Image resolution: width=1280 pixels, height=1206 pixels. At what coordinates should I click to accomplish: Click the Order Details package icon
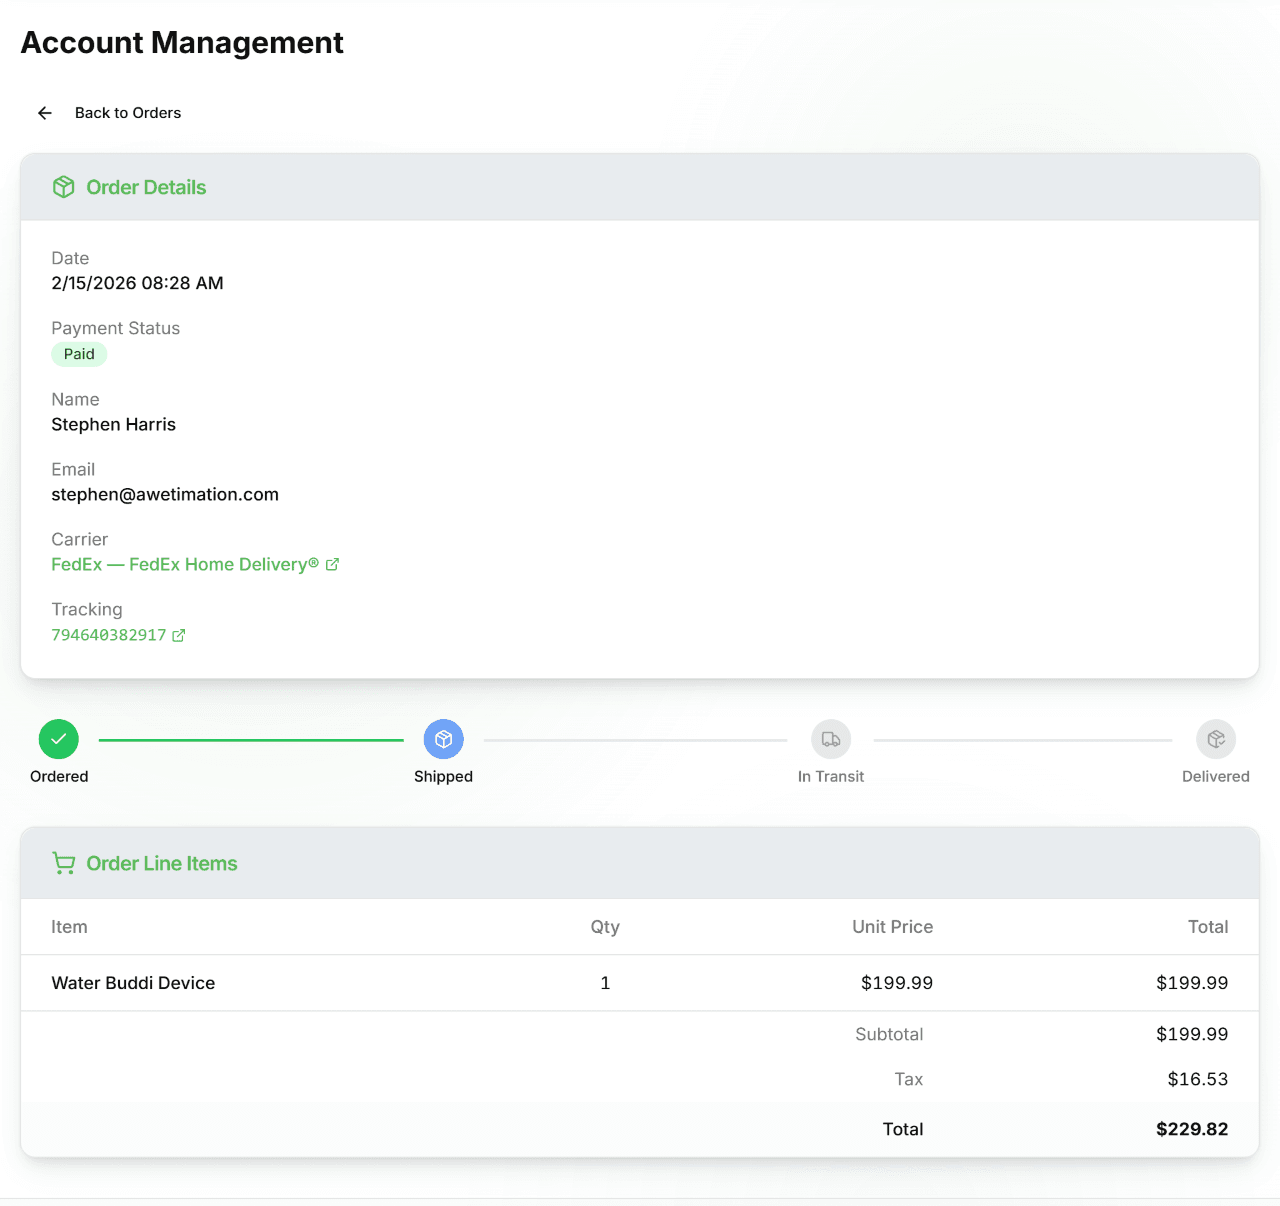[x=63, y=187]
